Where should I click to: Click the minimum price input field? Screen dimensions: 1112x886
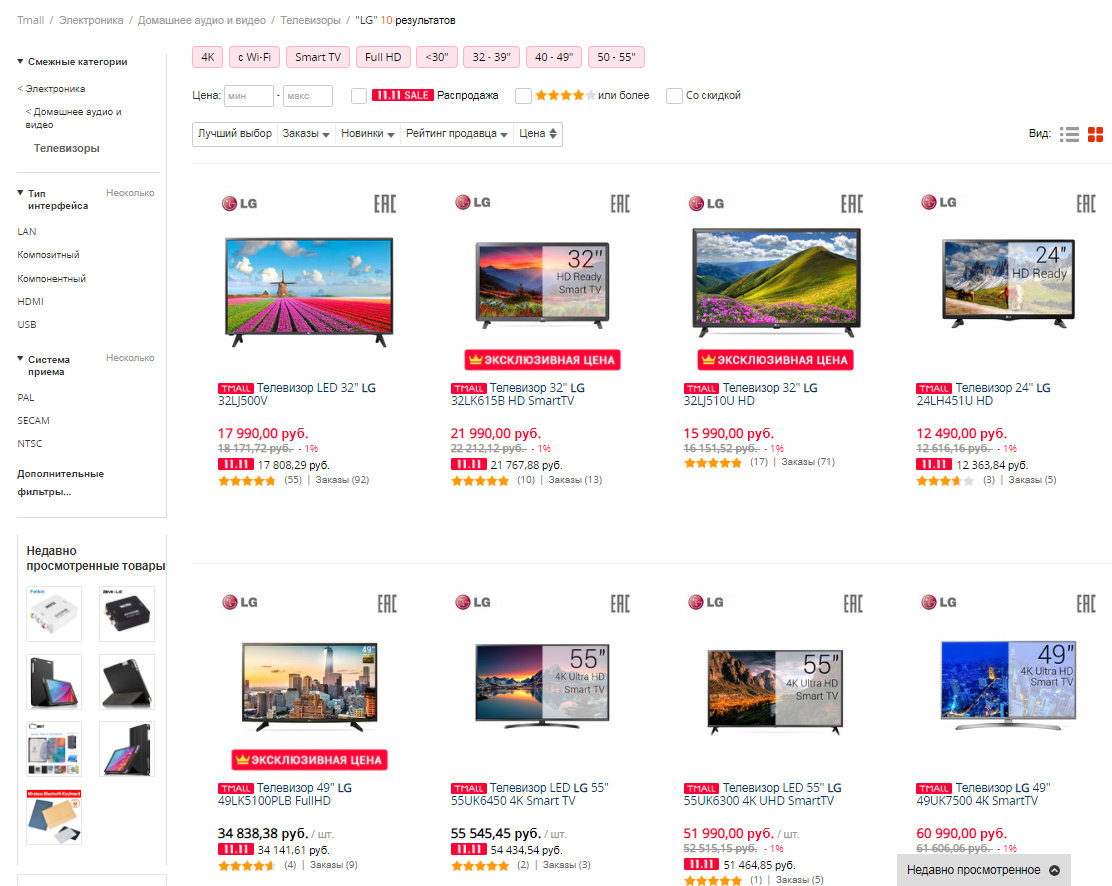(248, 96)
